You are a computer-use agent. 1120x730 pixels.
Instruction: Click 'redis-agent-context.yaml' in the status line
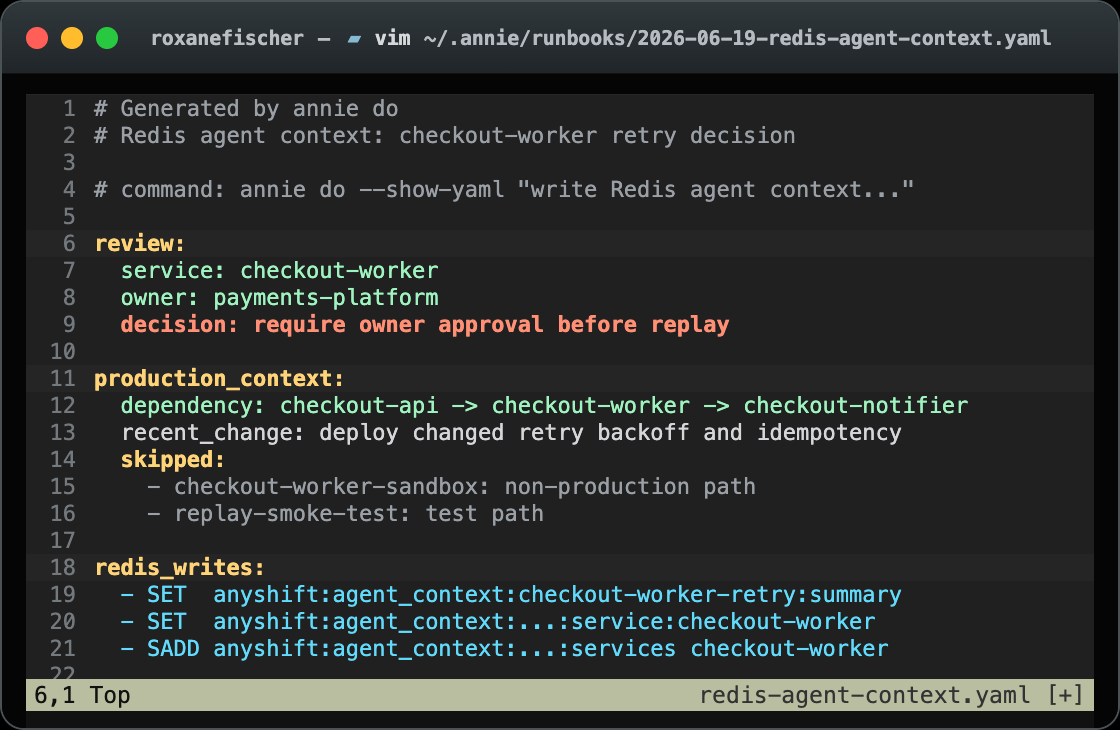(864, 695)
